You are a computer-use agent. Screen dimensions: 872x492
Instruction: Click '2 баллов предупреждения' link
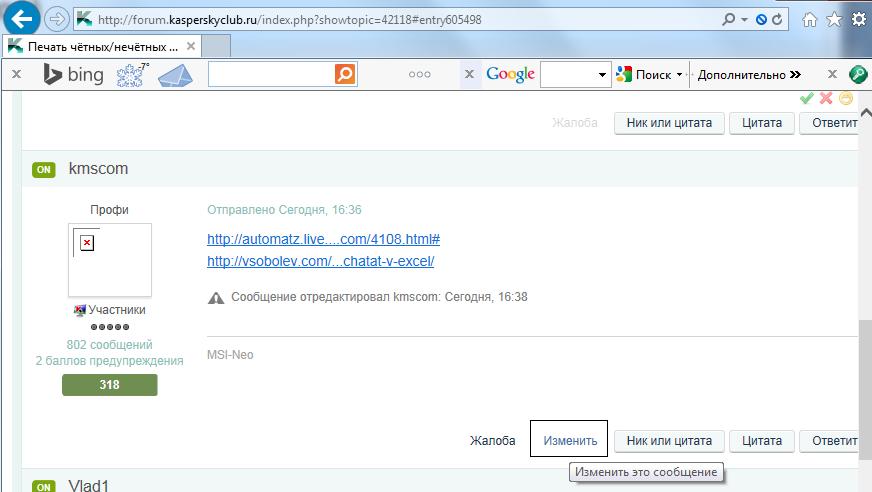pos(110,361)
